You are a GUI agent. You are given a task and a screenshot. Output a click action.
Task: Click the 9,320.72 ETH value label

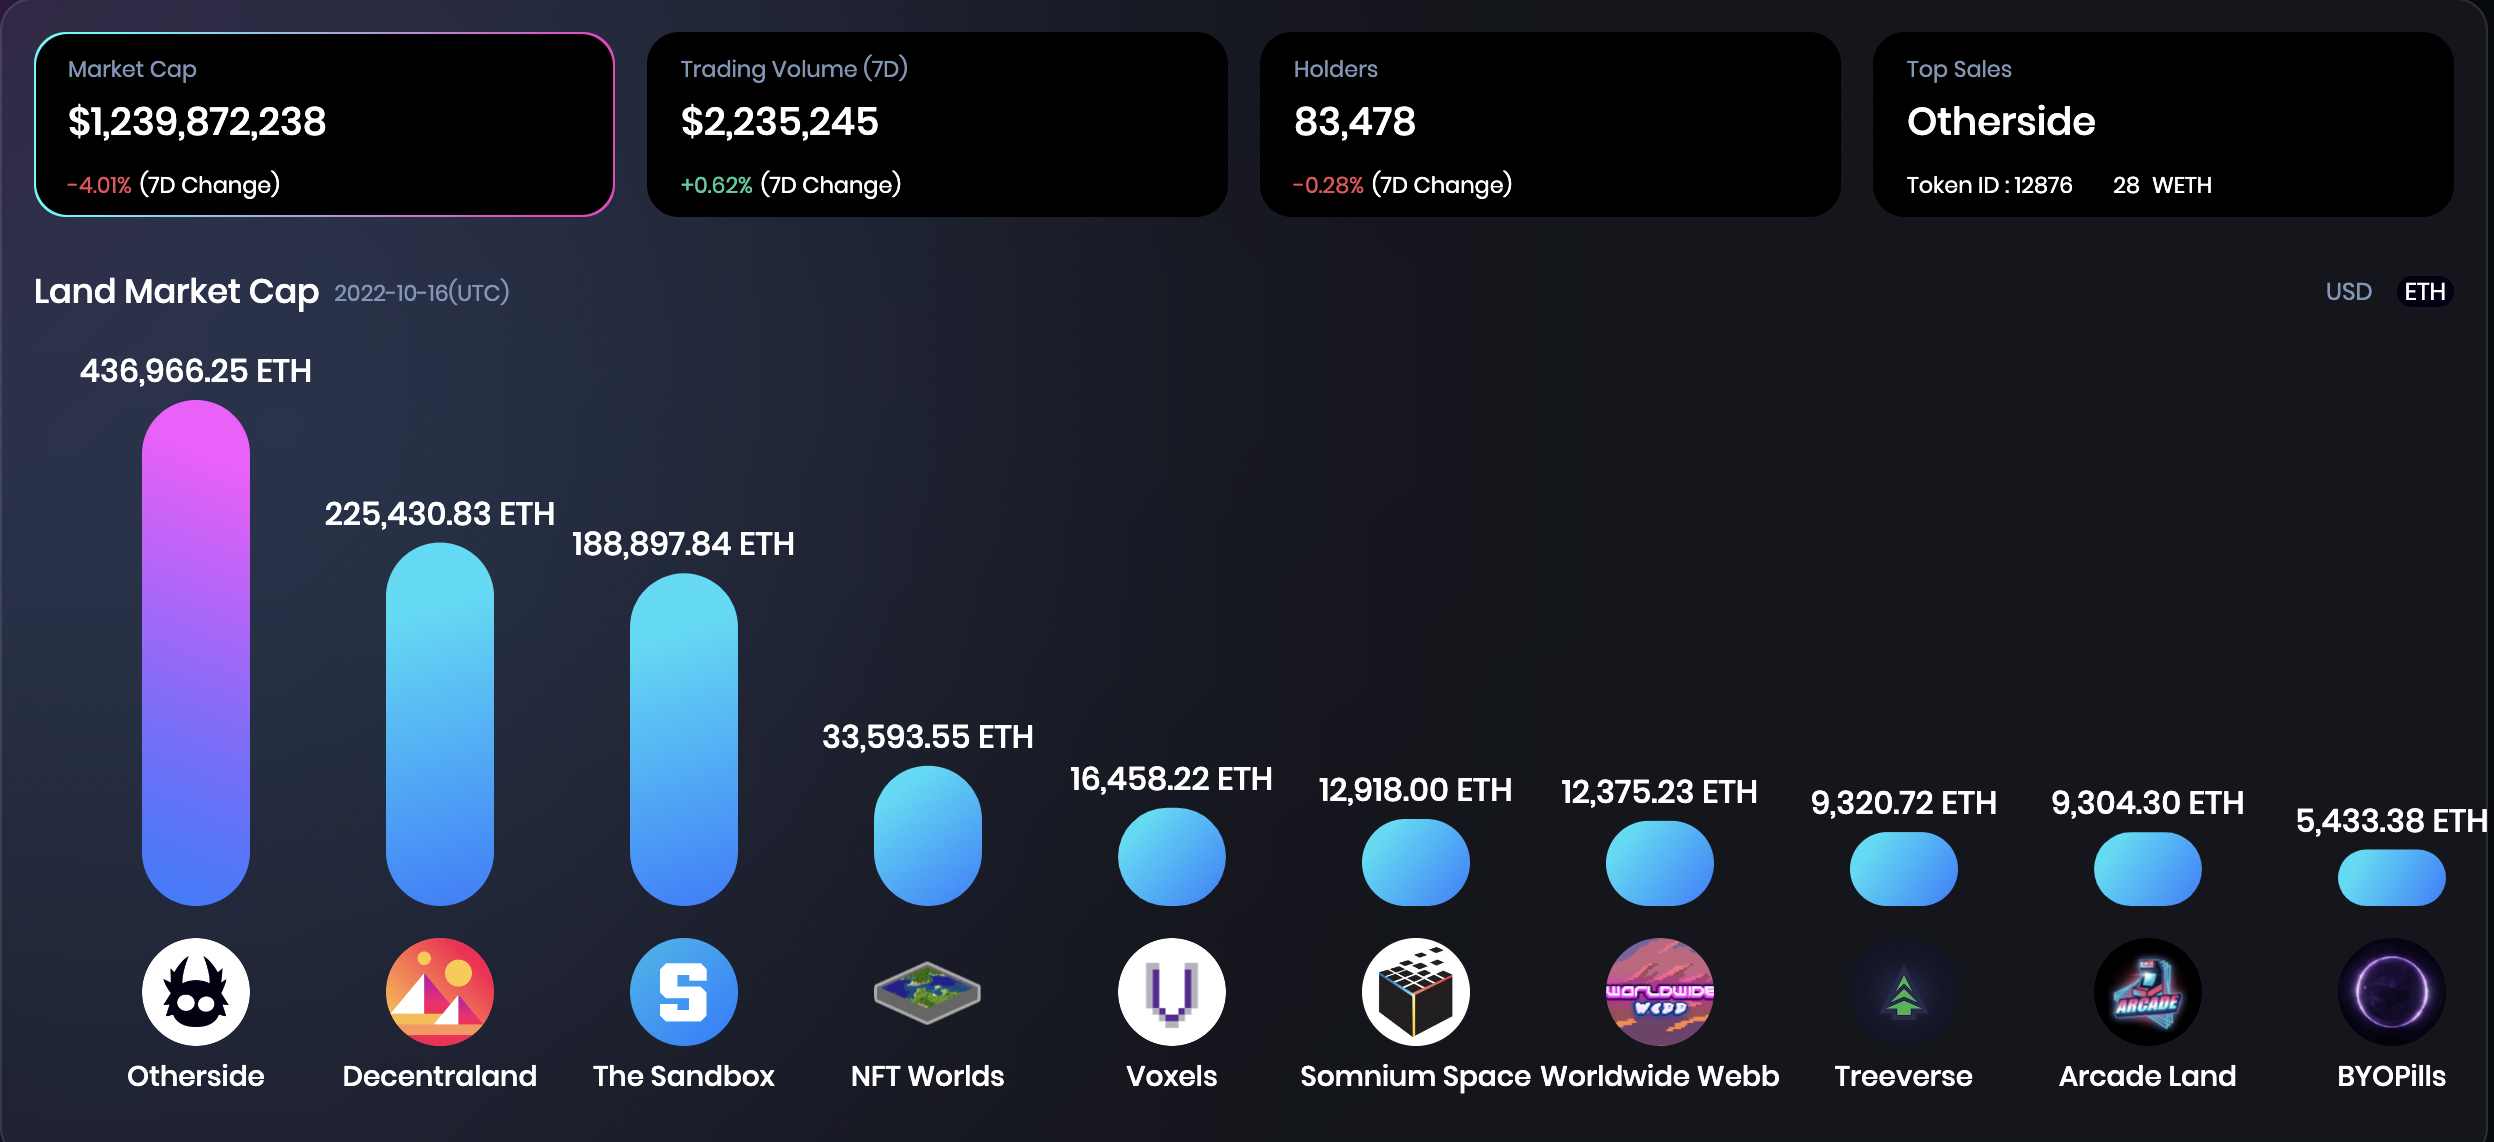[1904, 803]
